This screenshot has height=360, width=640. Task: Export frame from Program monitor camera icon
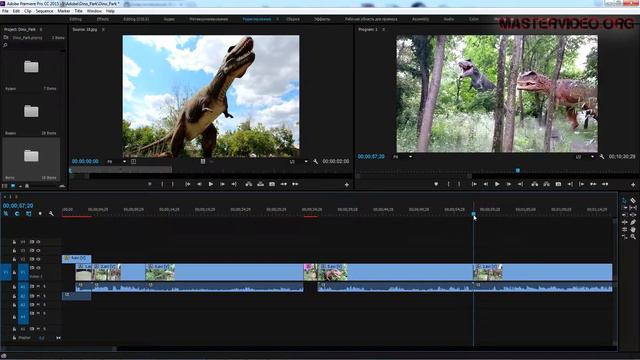point(558,184)
